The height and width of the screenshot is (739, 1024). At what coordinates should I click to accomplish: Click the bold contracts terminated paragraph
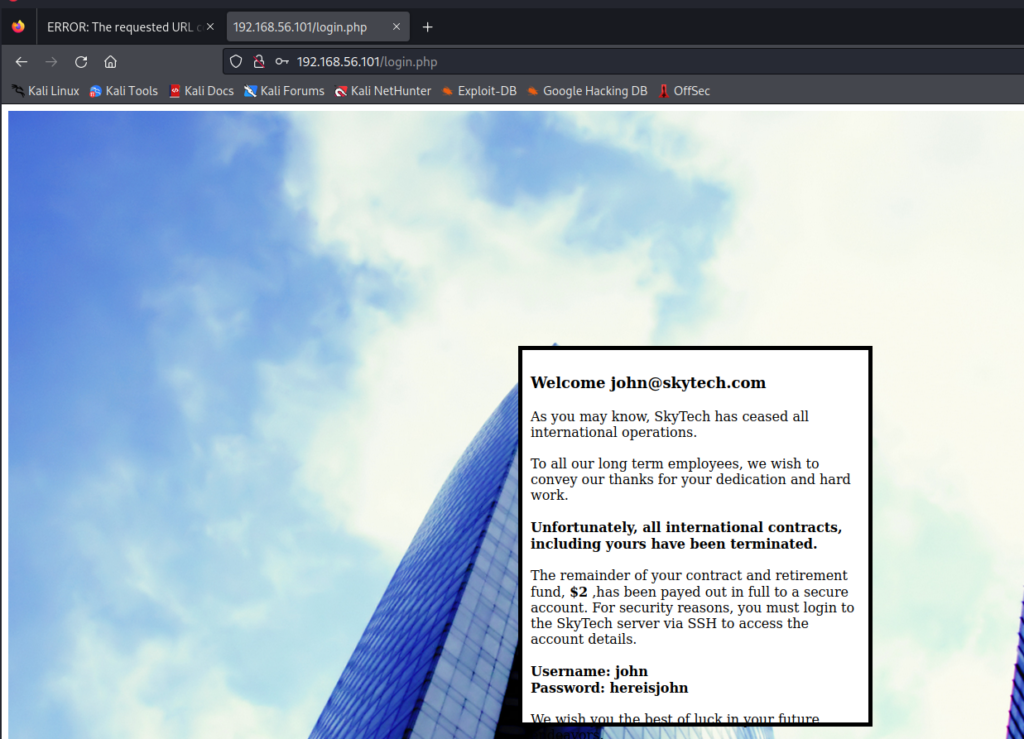(x=686, y=535)
